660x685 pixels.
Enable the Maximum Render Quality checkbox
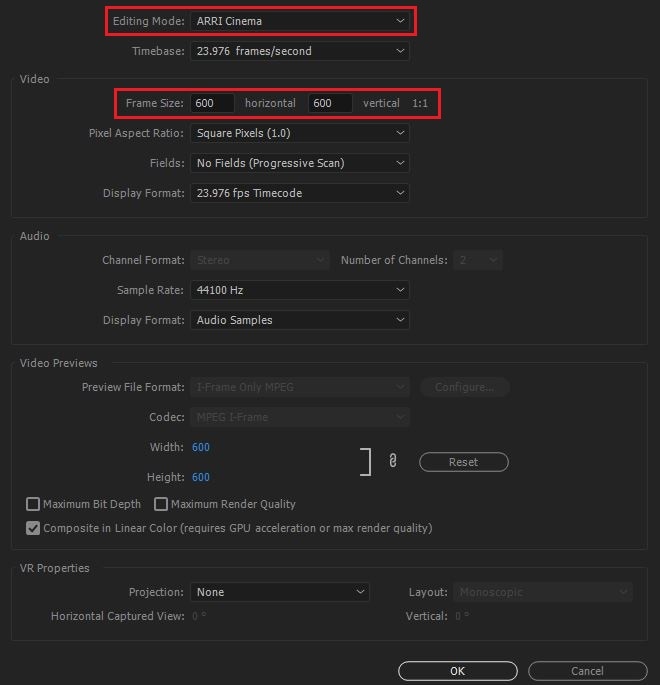(161, 504)
